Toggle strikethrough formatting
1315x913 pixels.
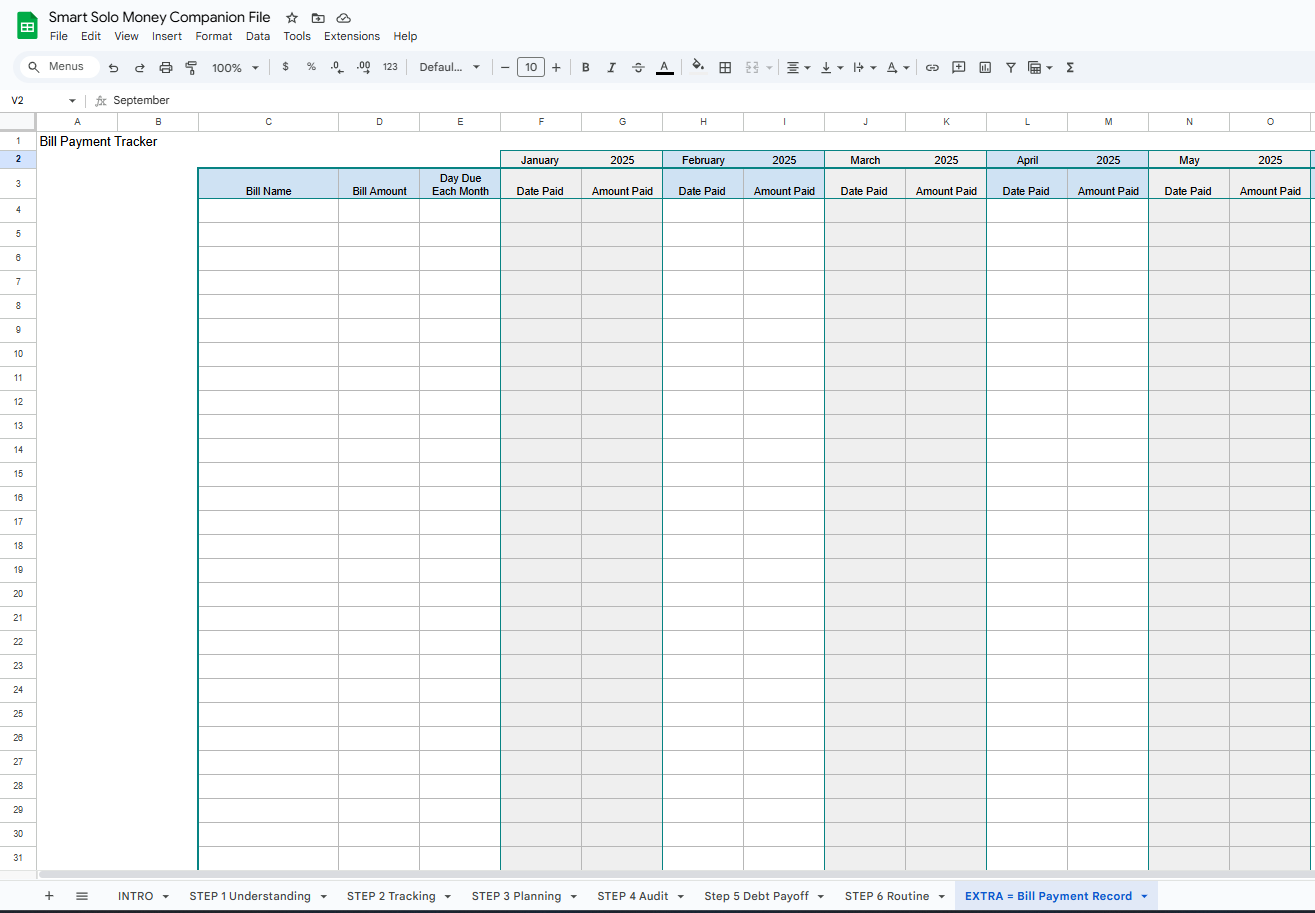[638, 67]
